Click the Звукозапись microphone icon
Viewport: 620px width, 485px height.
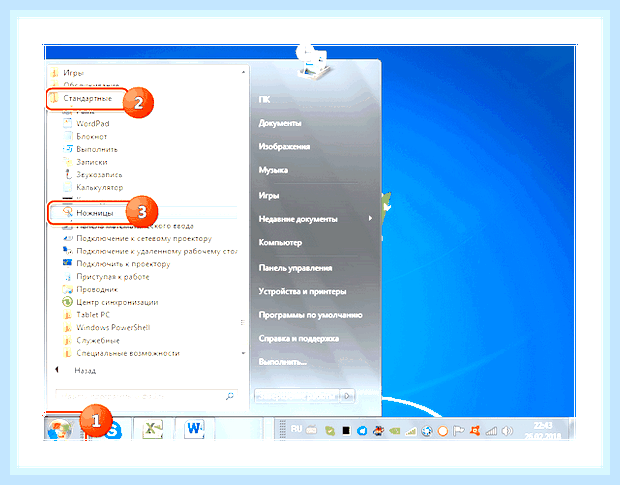[68, 174]
